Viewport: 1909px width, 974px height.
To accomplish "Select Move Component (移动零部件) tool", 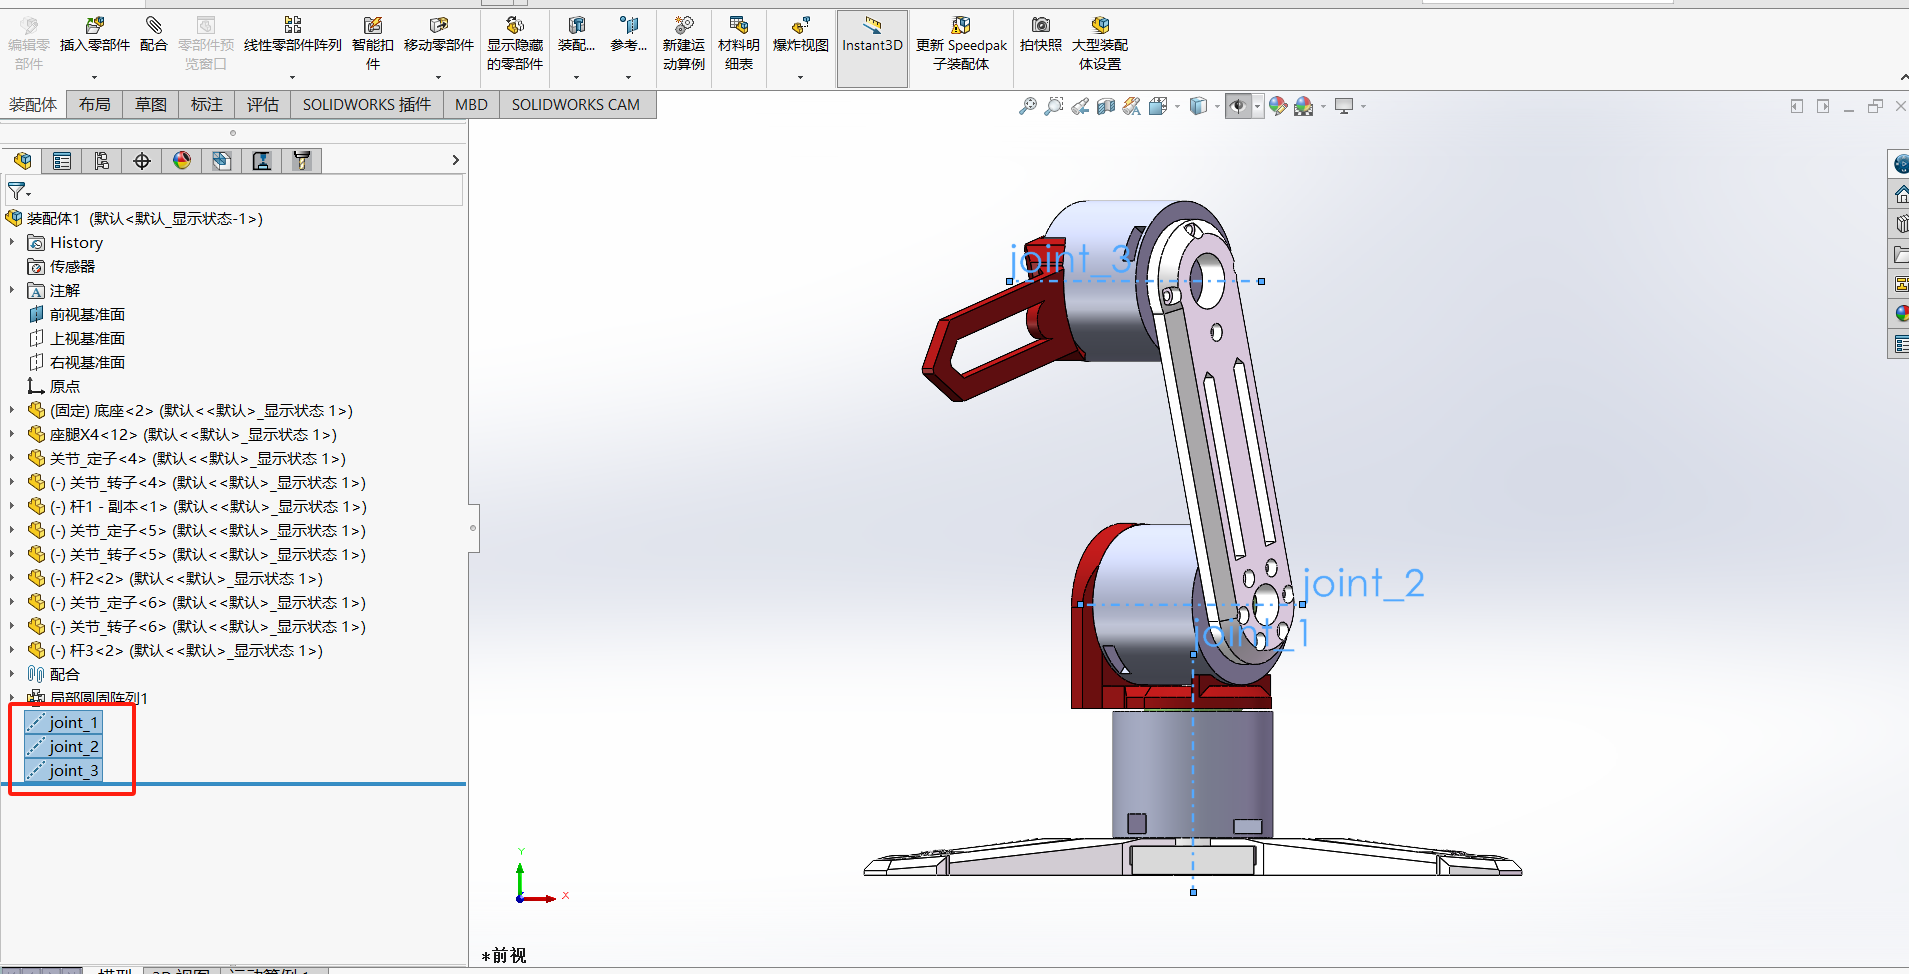I will pos(438,35).
